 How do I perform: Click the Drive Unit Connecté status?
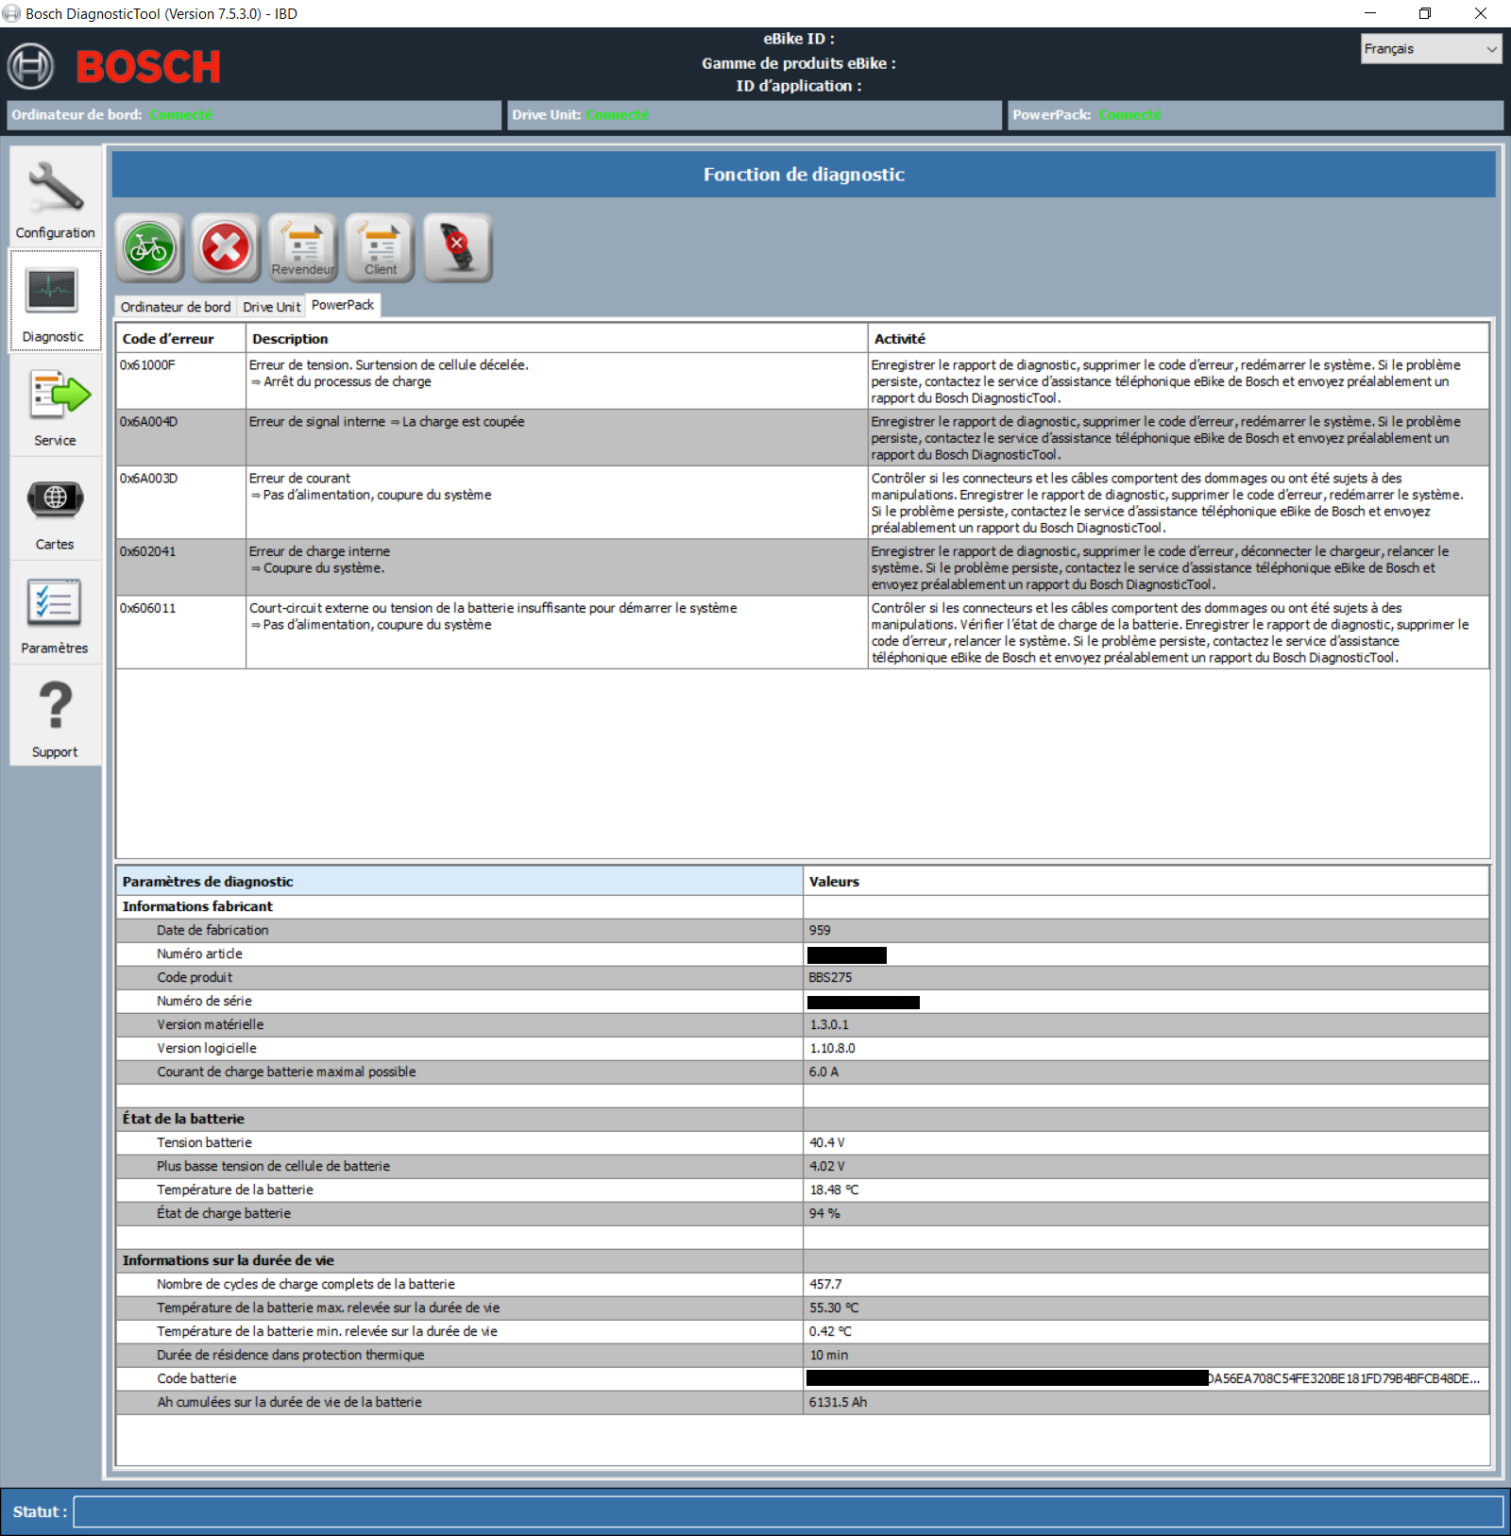click(x=617, y=115)
